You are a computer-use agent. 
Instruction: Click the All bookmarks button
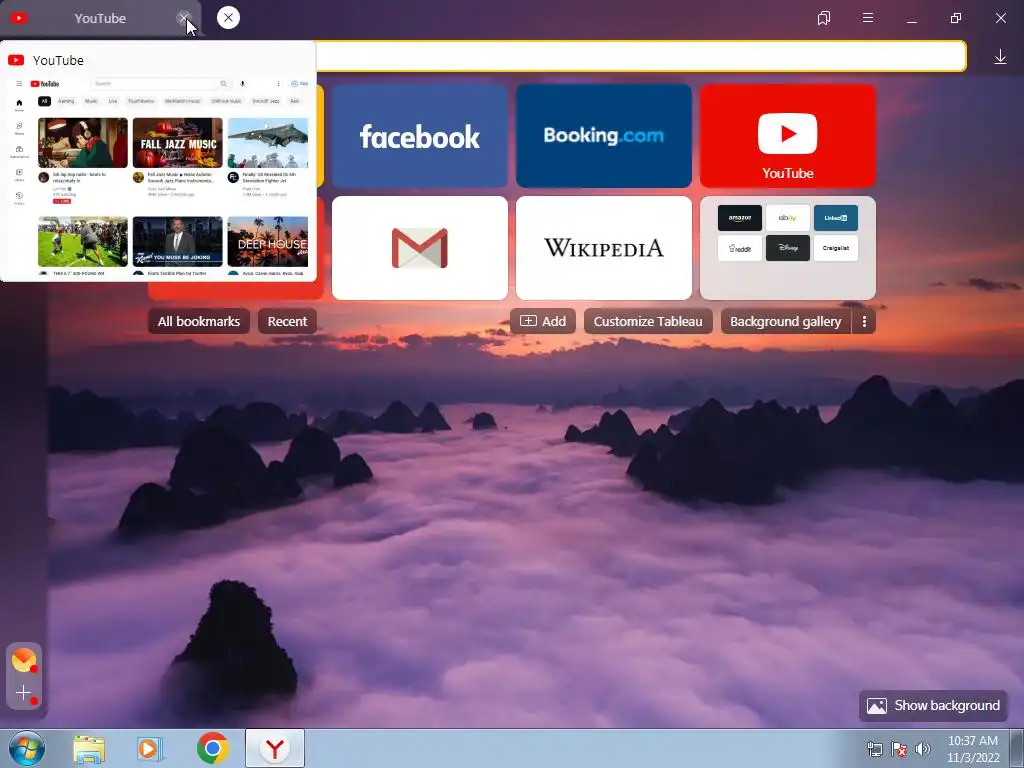[199, 321]
